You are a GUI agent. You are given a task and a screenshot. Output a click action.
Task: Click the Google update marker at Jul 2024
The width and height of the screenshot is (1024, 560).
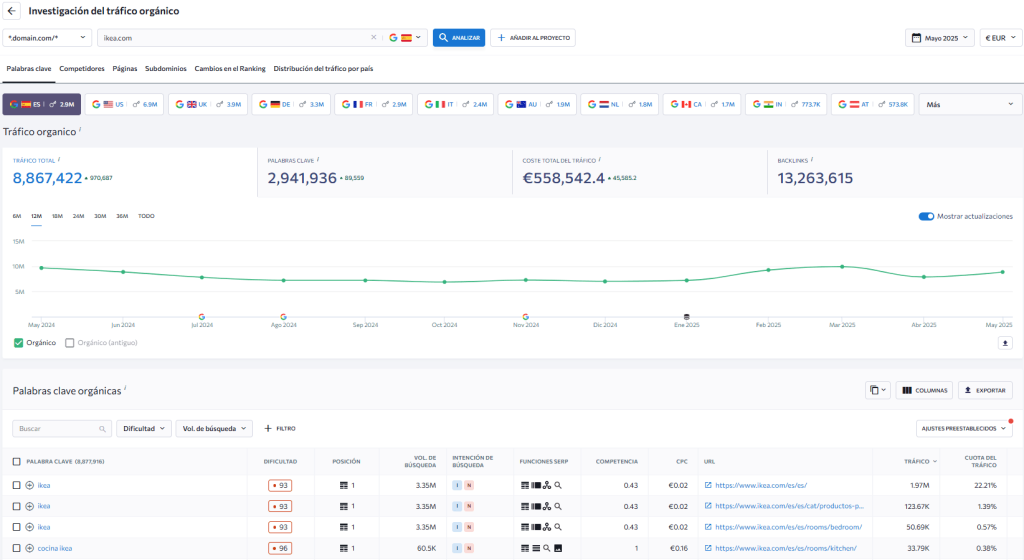[202, 317]
